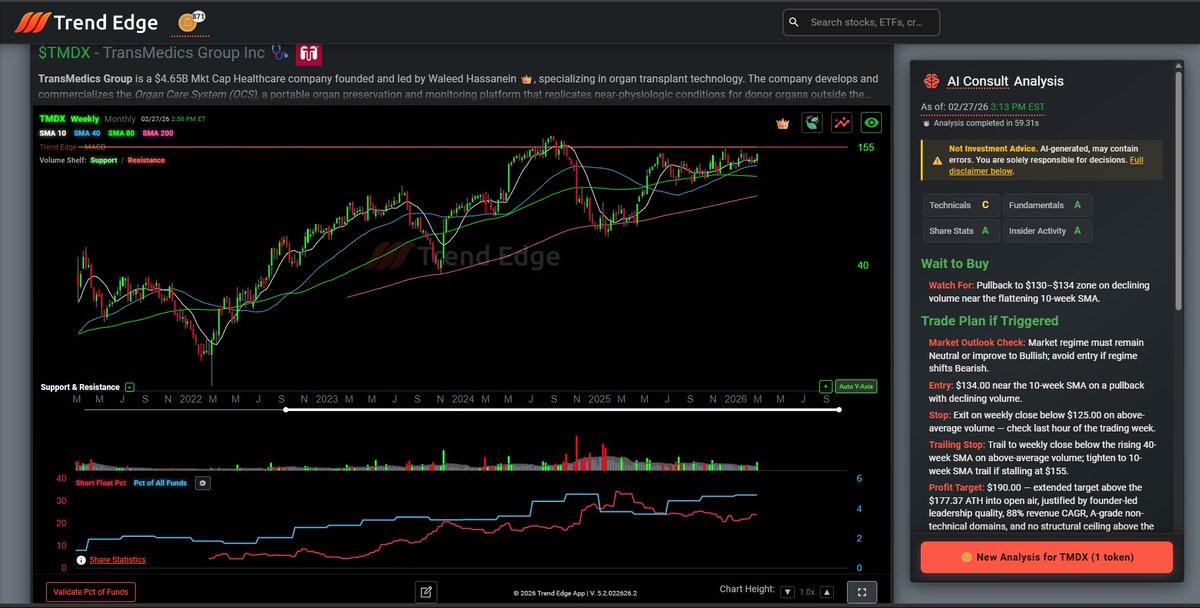
Task: Open the Technicals grade C chip
Action: [x=960, y=205]
